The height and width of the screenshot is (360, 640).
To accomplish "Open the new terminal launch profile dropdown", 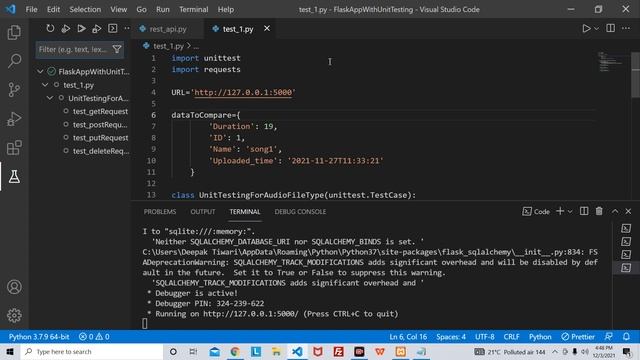I will click(x=570, y=211).
